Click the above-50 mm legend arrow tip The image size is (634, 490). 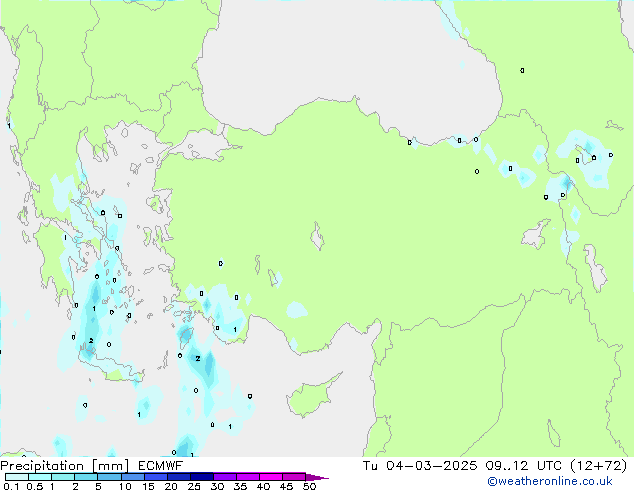click(x=317, y=477)
